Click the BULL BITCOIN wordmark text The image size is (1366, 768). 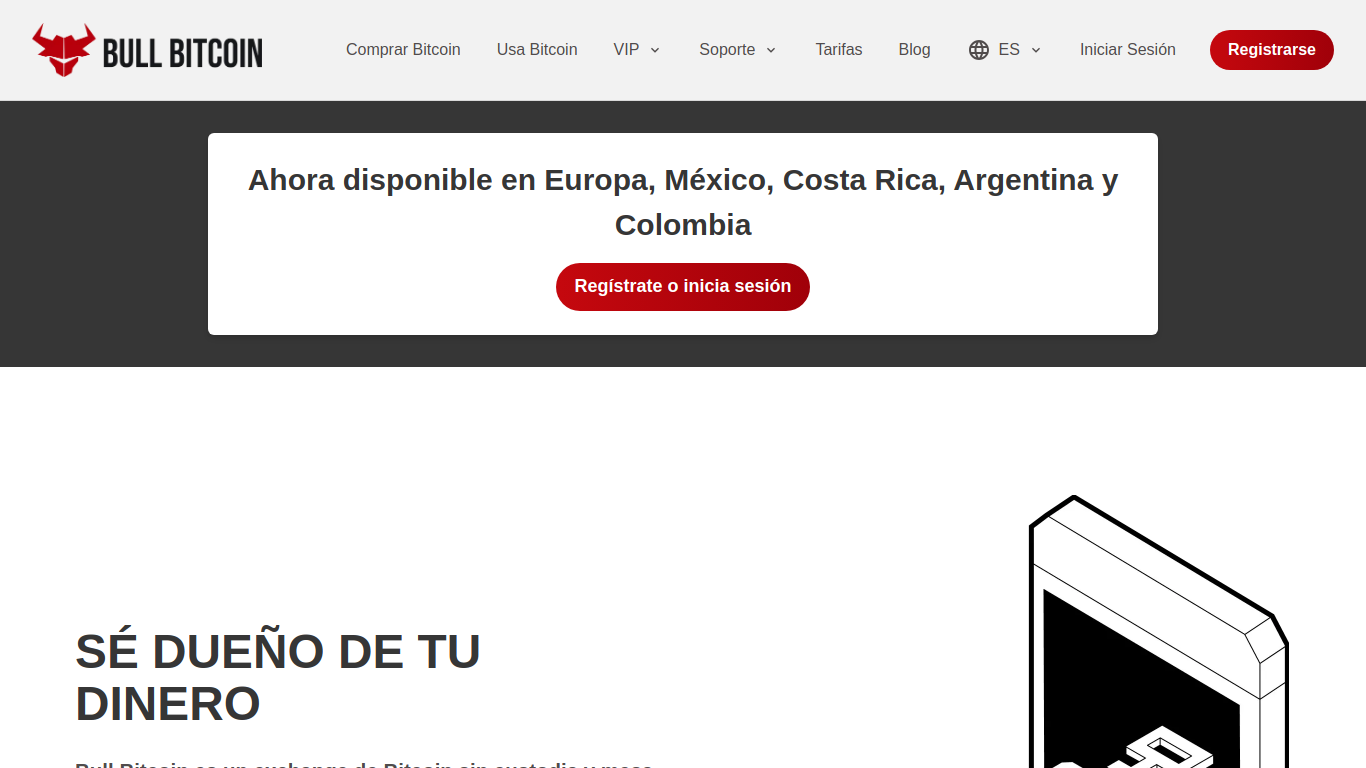(183, 53)
